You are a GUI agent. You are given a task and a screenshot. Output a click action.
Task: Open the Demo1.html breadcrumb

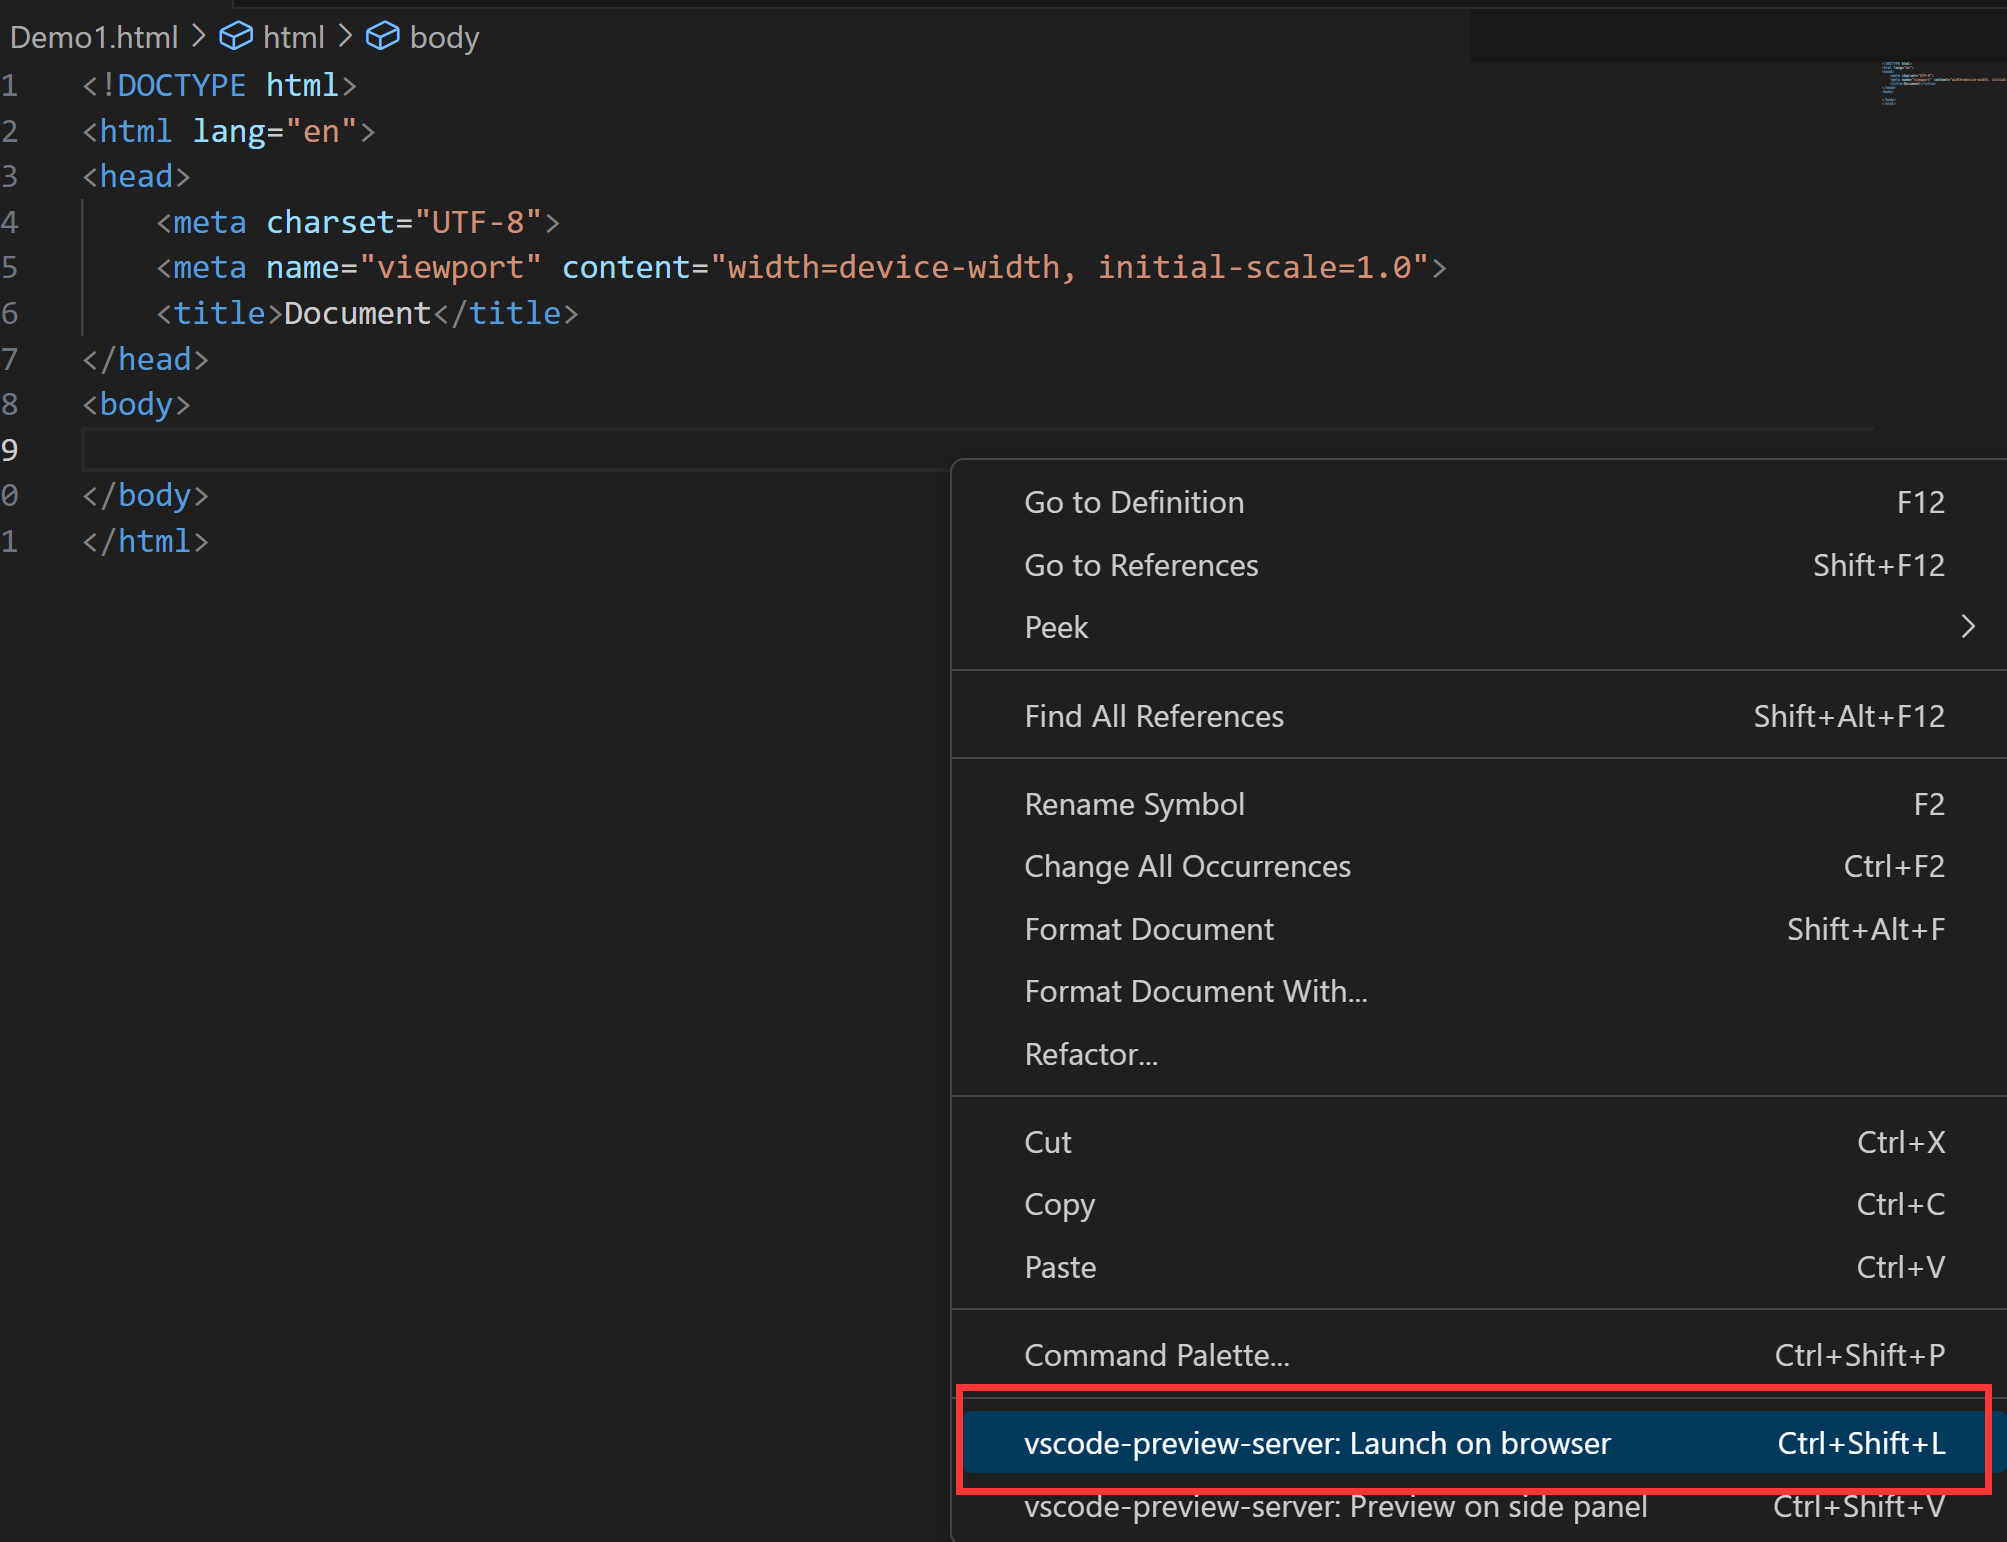[x=93, y=36]
